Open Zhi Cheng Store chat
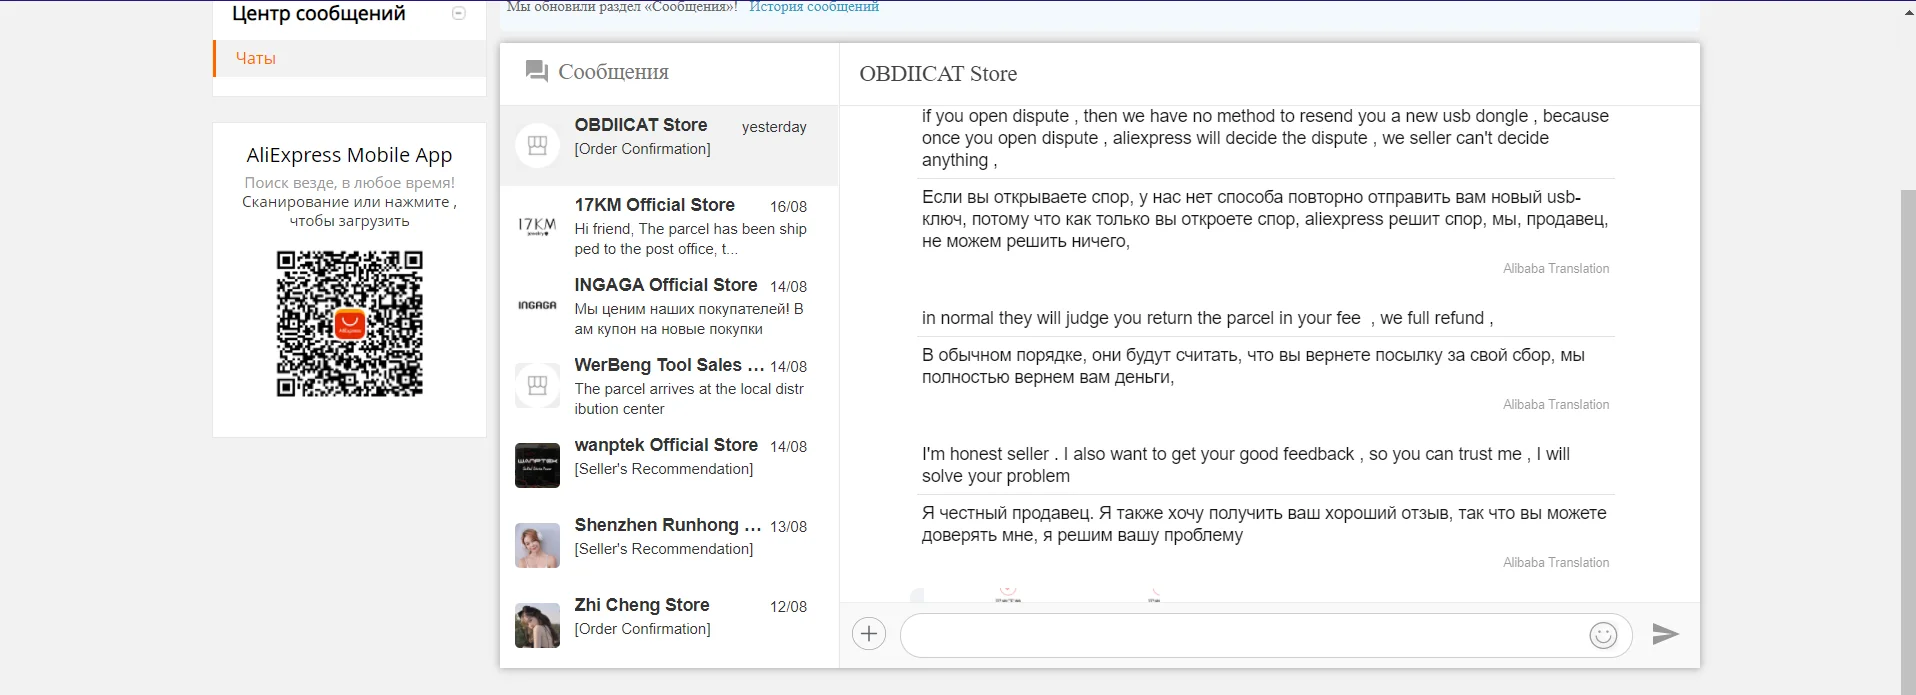 pos(669,626)
